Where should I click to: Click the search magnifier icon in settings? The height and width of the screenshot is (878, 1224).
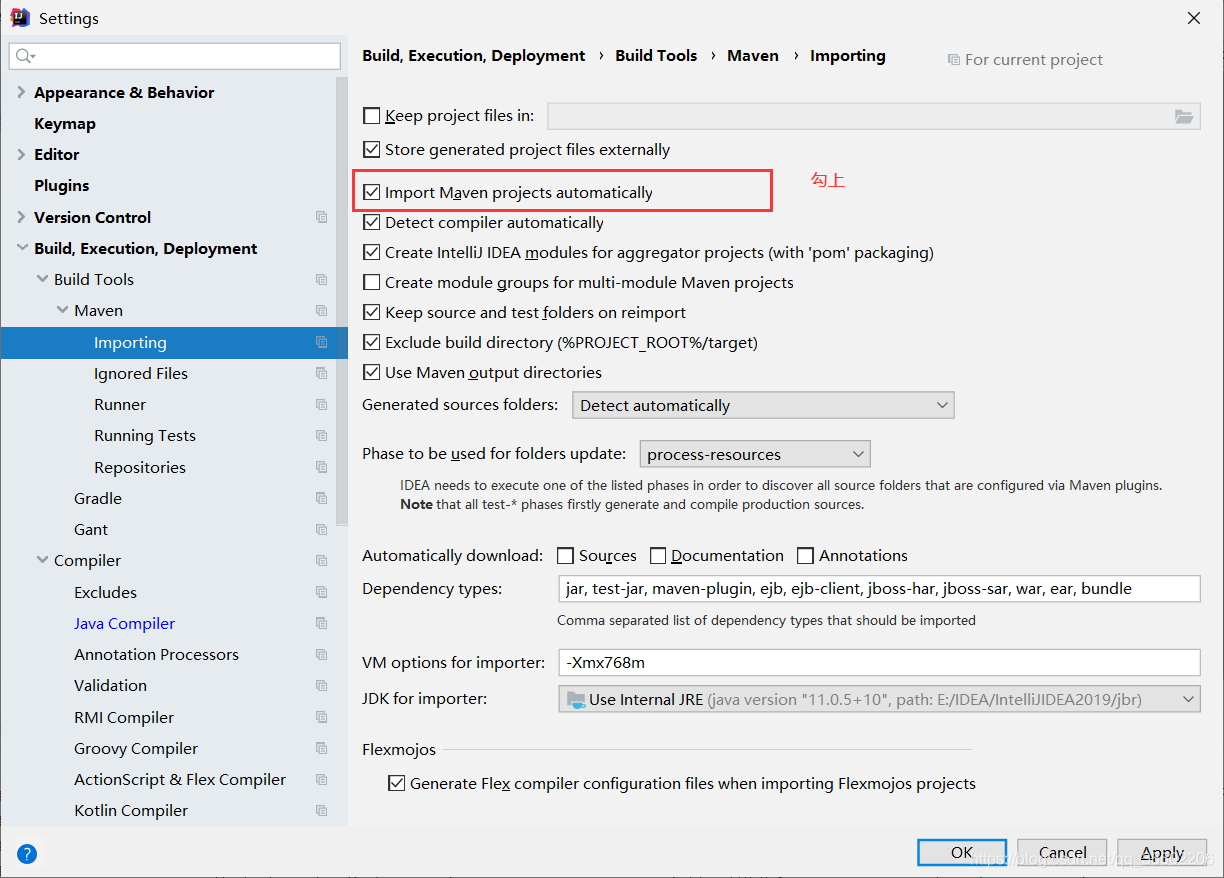(x=25, y=56)
